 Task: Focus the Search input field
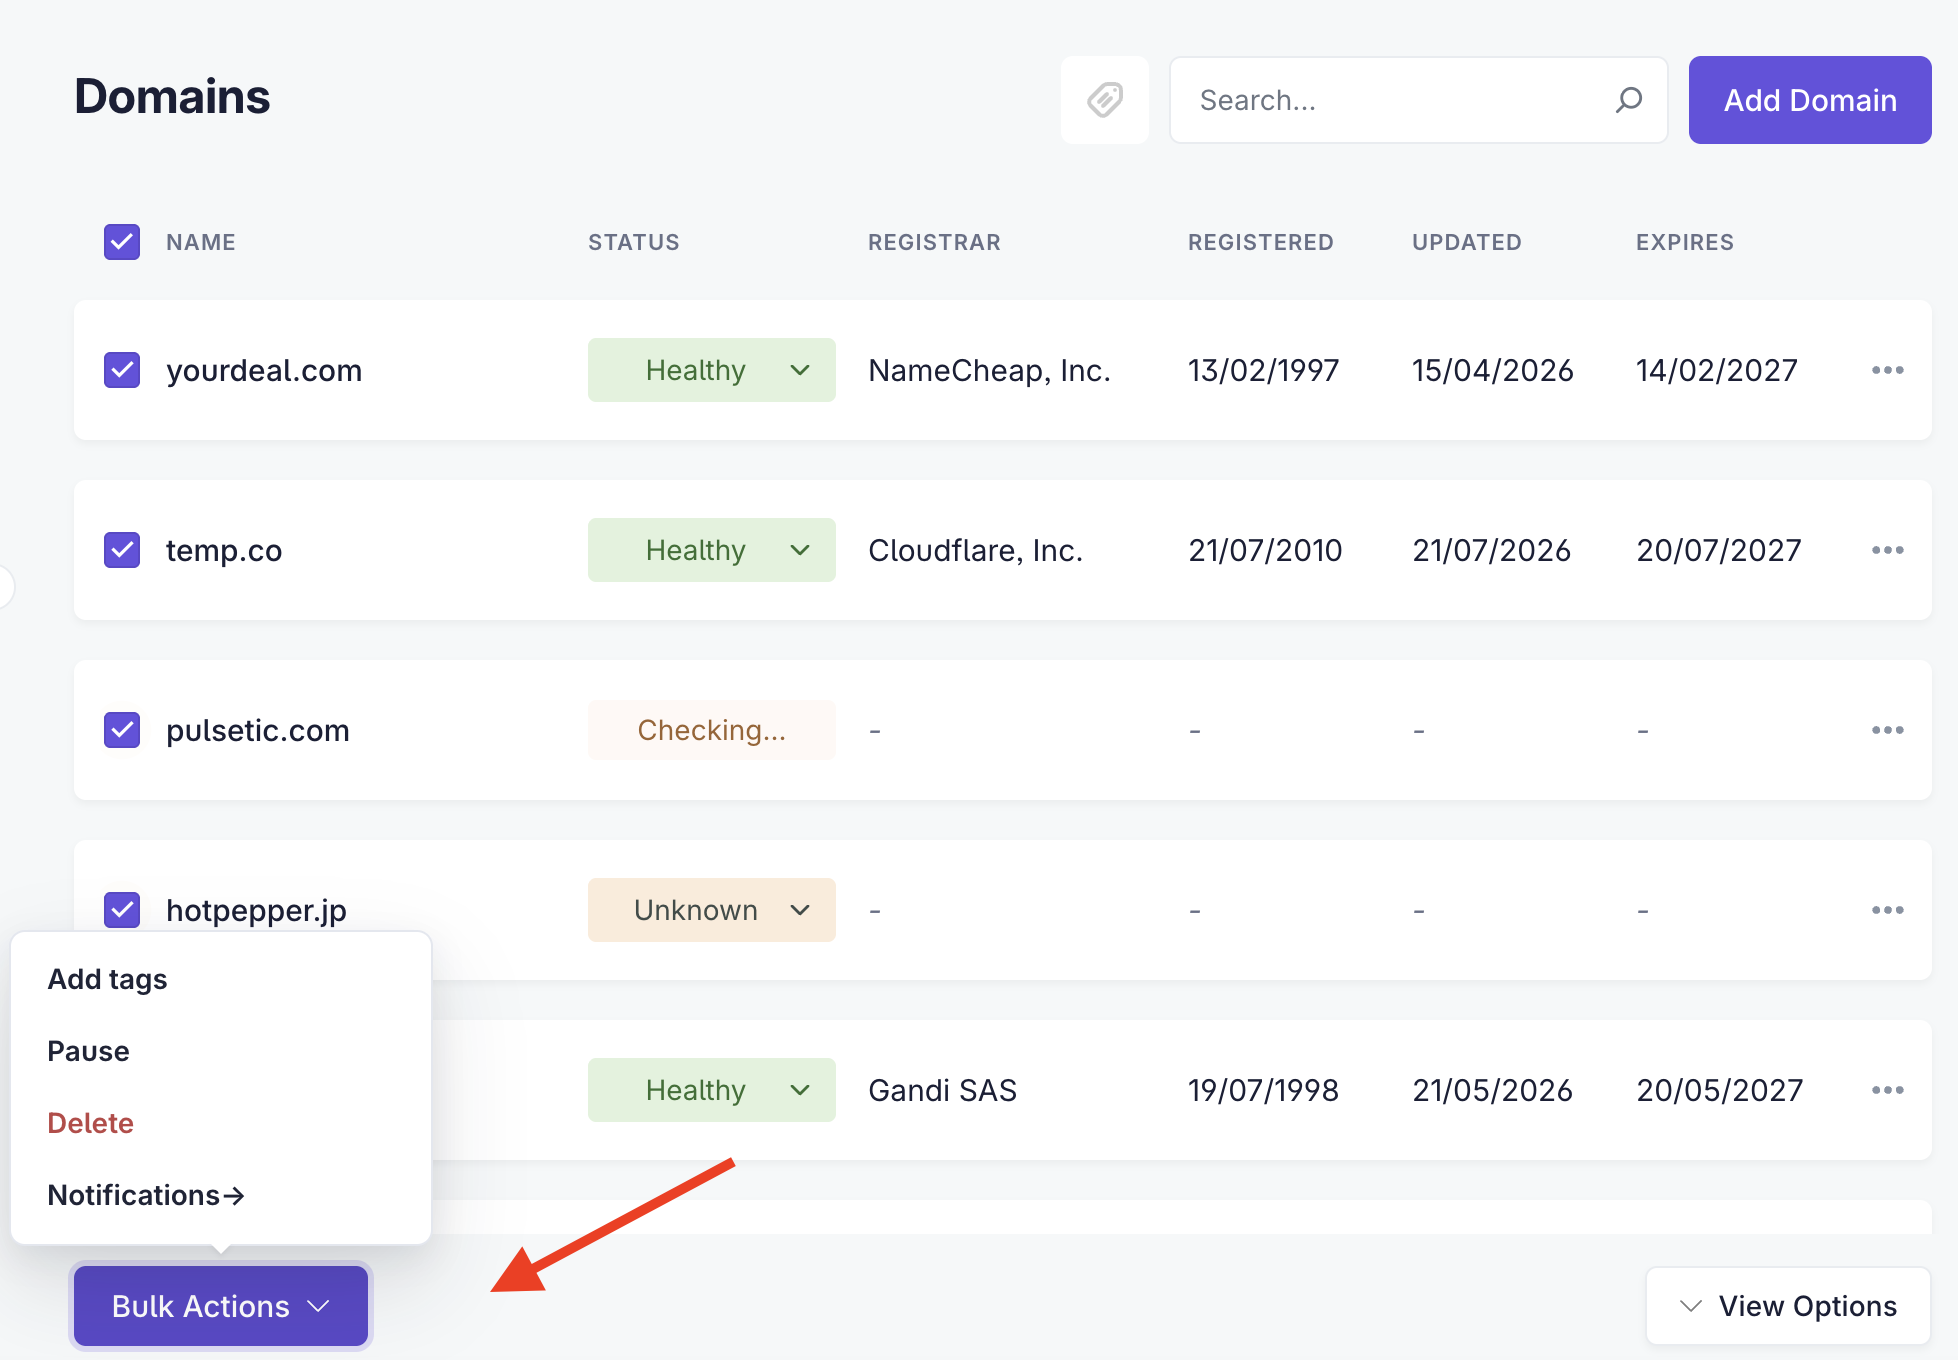coord(1418,100)
